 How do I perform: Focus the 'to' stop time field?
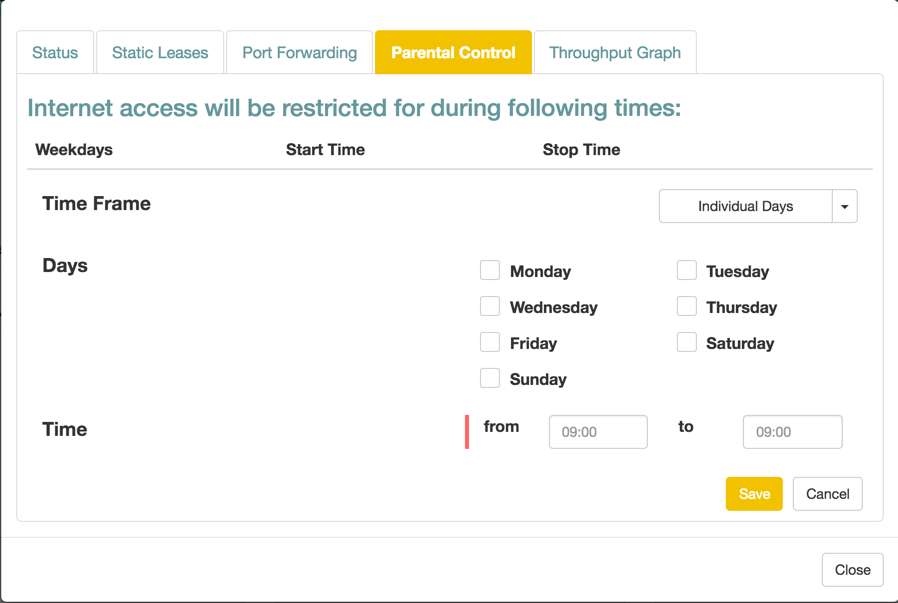(x=792, y=432)
